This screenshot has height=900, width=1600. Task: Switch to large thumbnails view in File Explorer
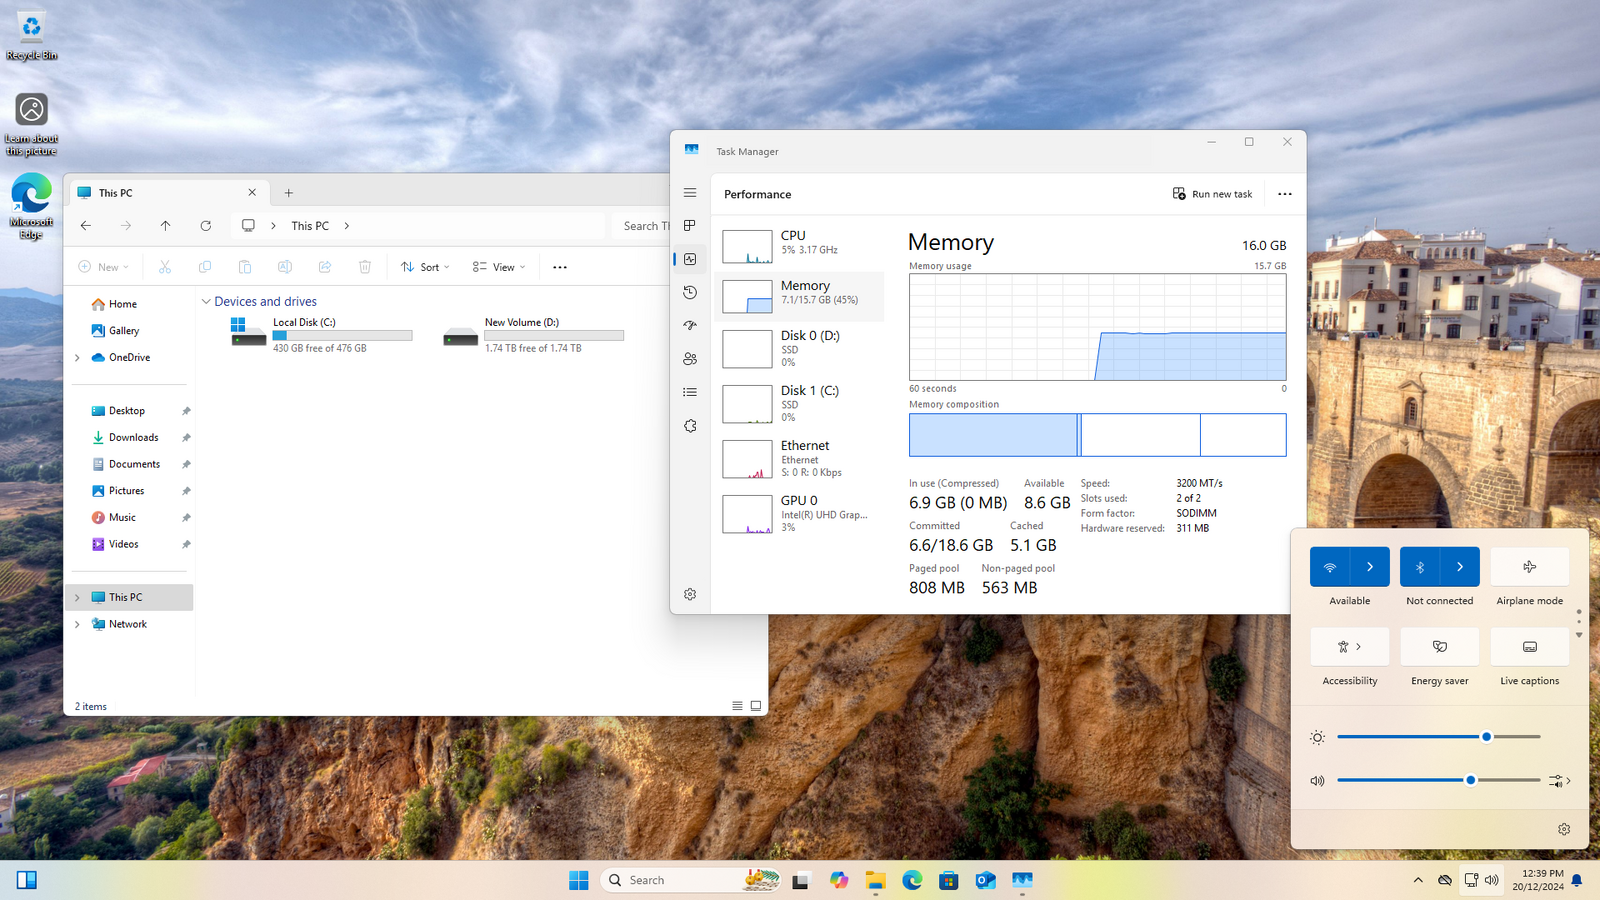[756, 706]
